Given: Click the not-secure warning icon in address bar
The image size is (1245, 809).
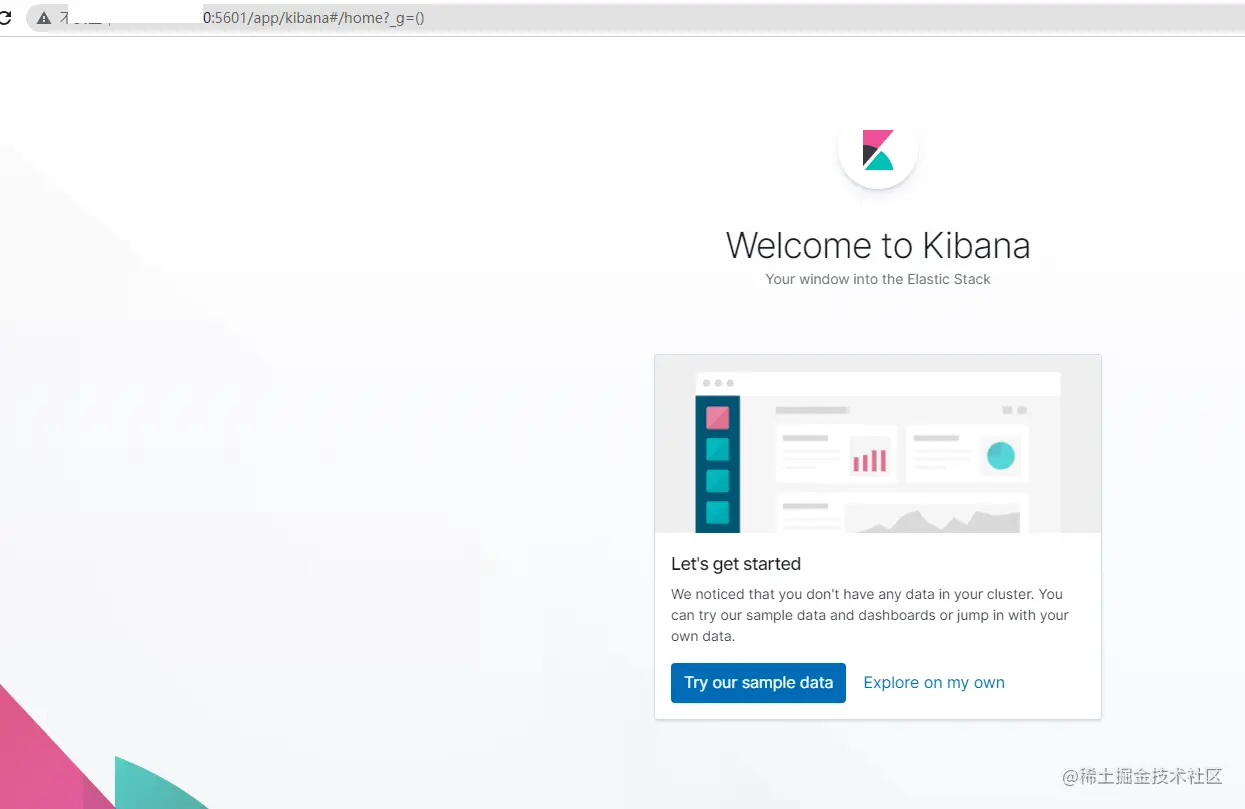Looking at the screenshot, I should click(x=44, y=18).
